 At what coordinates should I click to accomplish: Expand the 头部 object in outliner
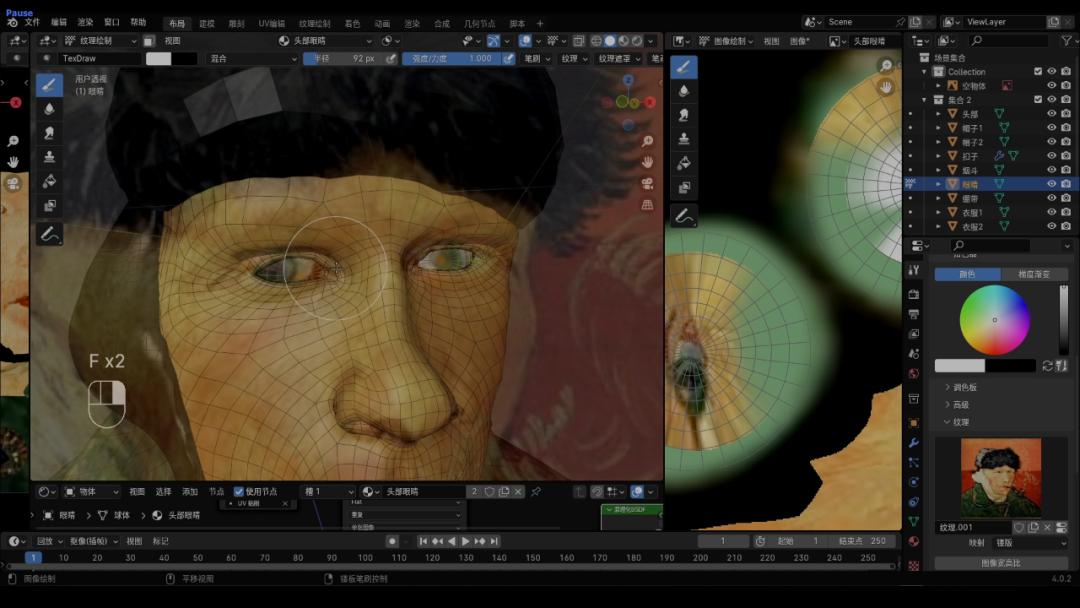938,114
